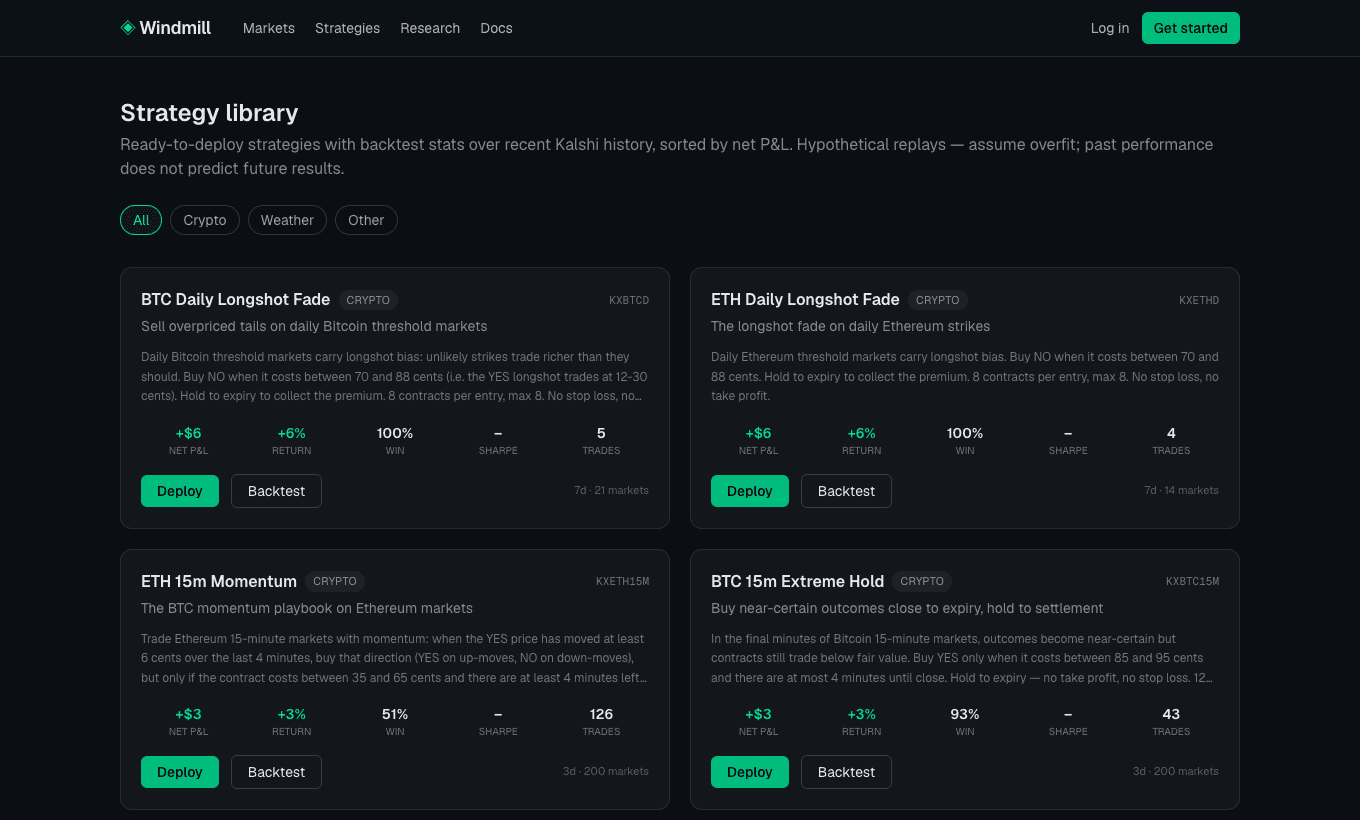
Task: Open the BTC 15m Extreme Hold title
Action: pos(797,581)
